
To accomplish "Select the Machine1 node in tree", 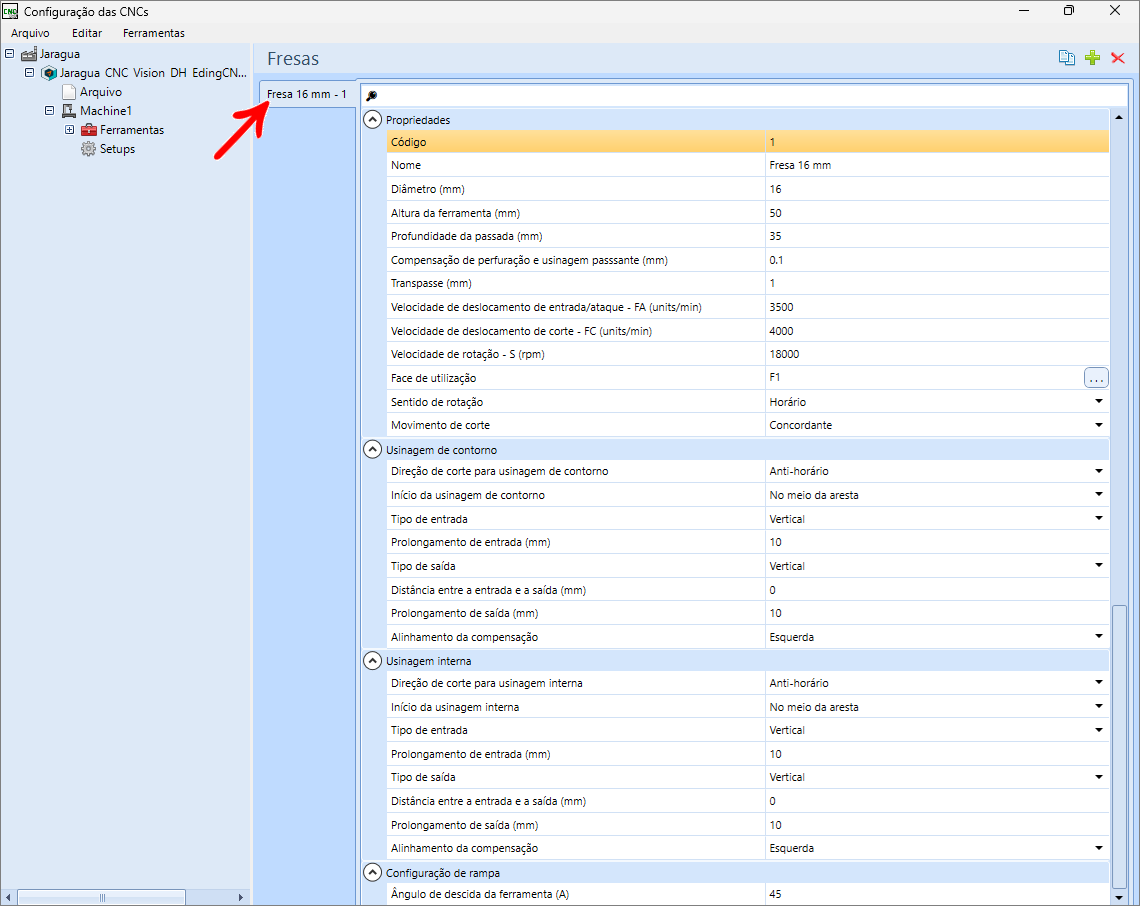I will 105,111.
